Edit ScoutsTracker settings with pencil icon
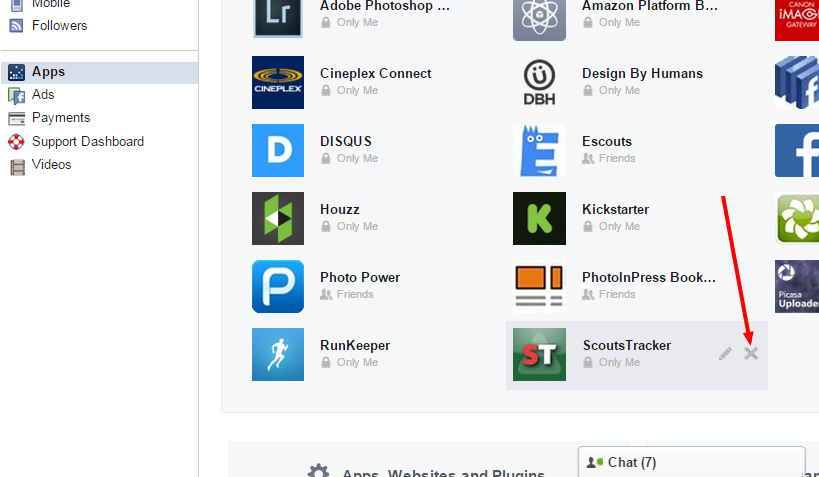This screenshot has width=819, height=477. click(x=725, y=354)
